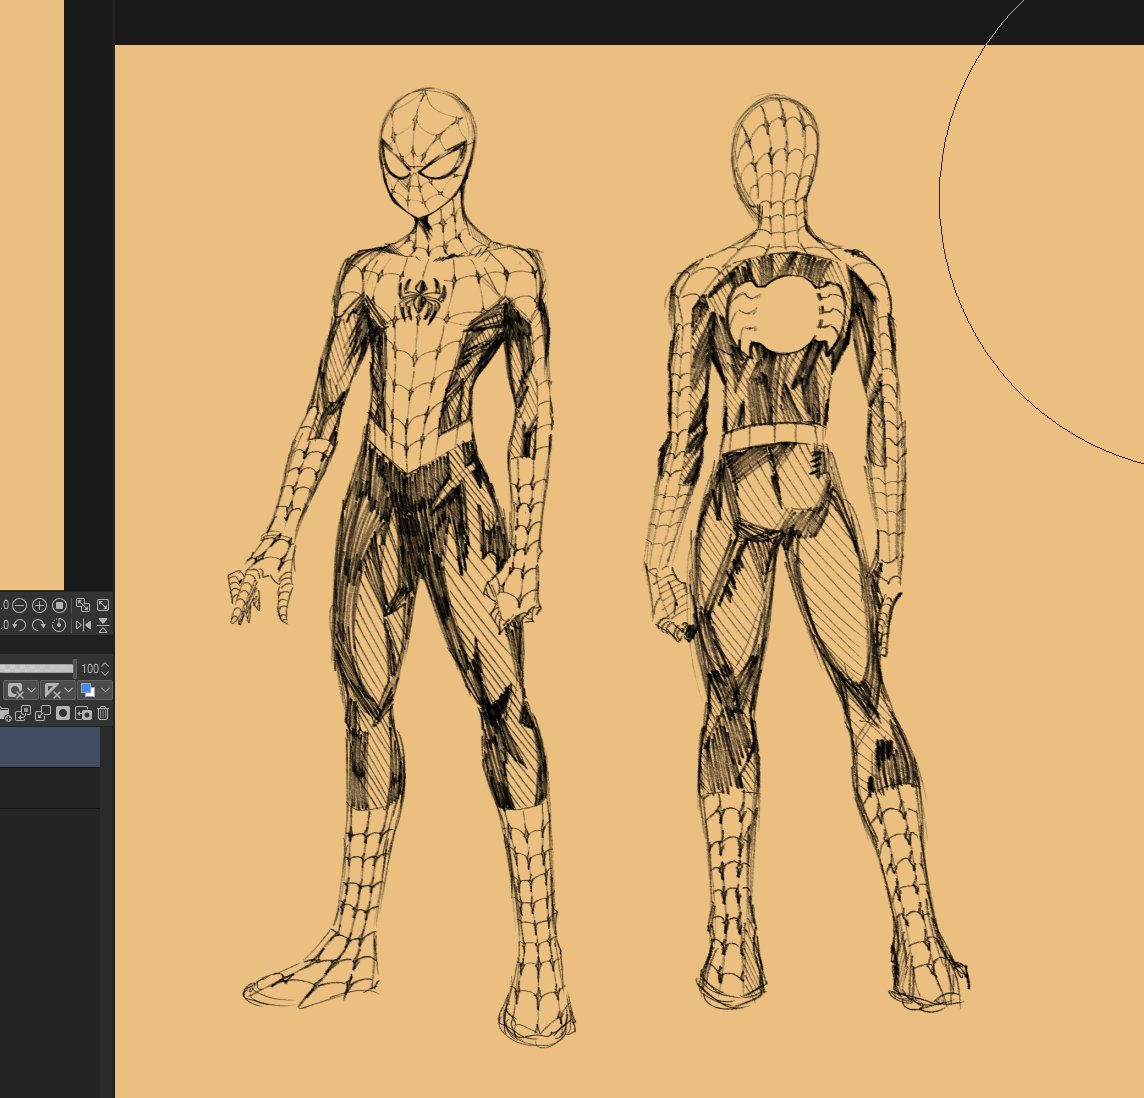Image resolution: width=1144 pixels, height=1098 pixels.
Task: Transfer to the lower layer
Action: click(x=23, y=713)
